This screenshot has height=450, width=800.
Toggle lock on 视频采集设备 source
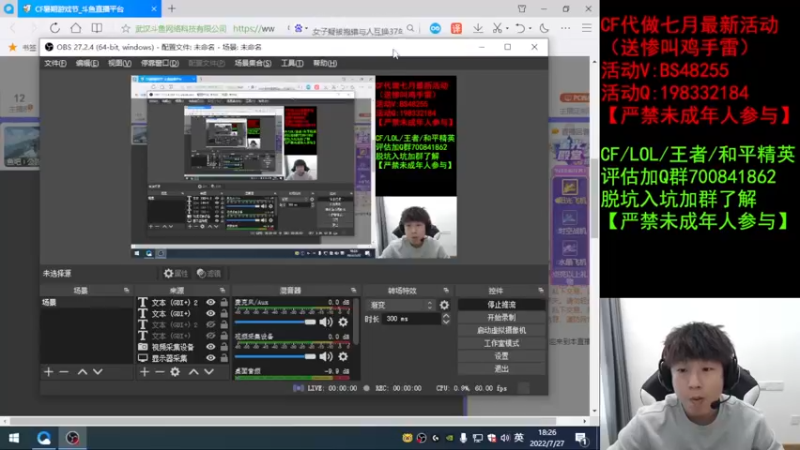224,347
